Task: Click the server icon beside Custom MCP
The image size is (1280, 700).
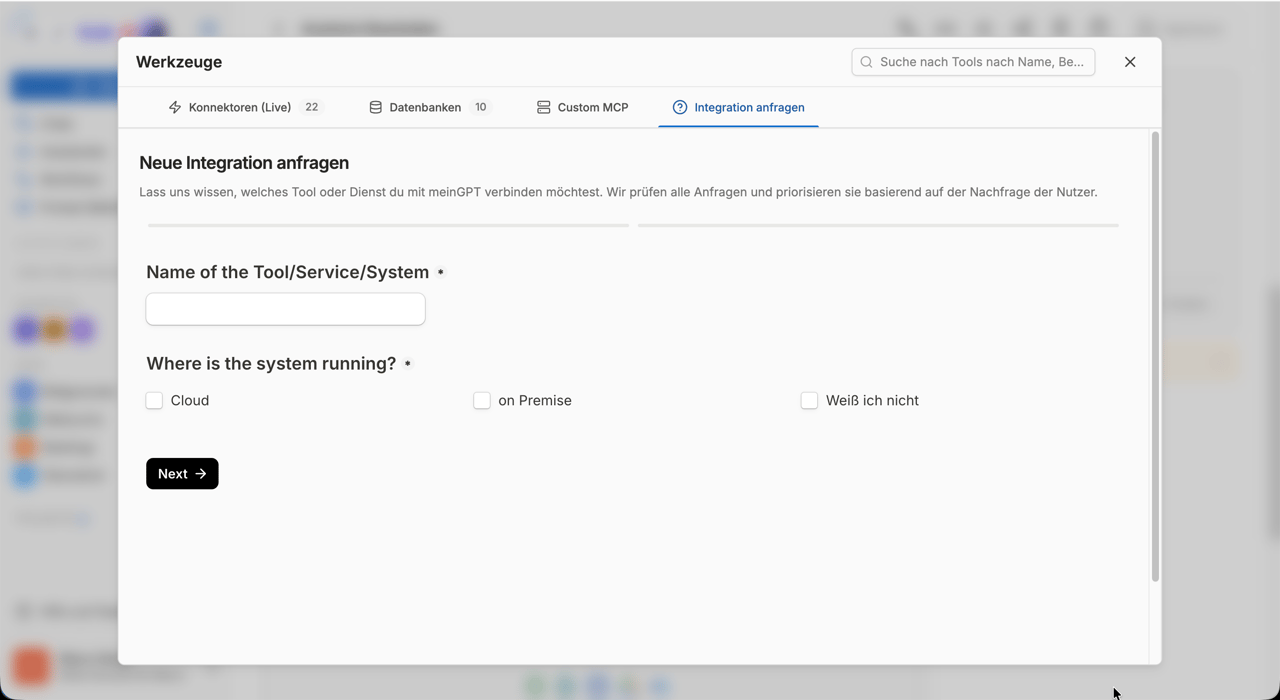Action: [544, 107]
